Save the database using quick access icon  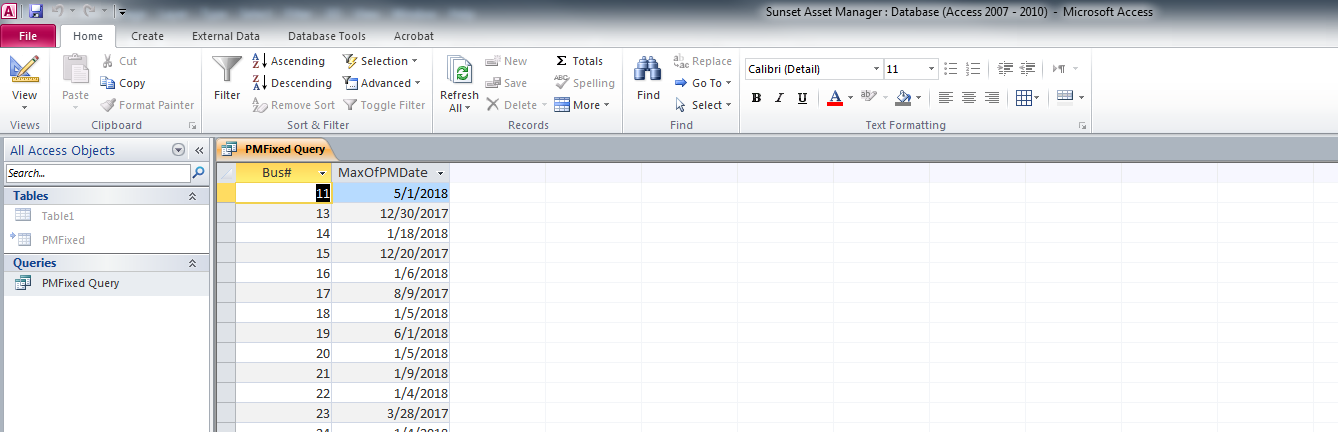pyautogui.click(x=36, y=12)
